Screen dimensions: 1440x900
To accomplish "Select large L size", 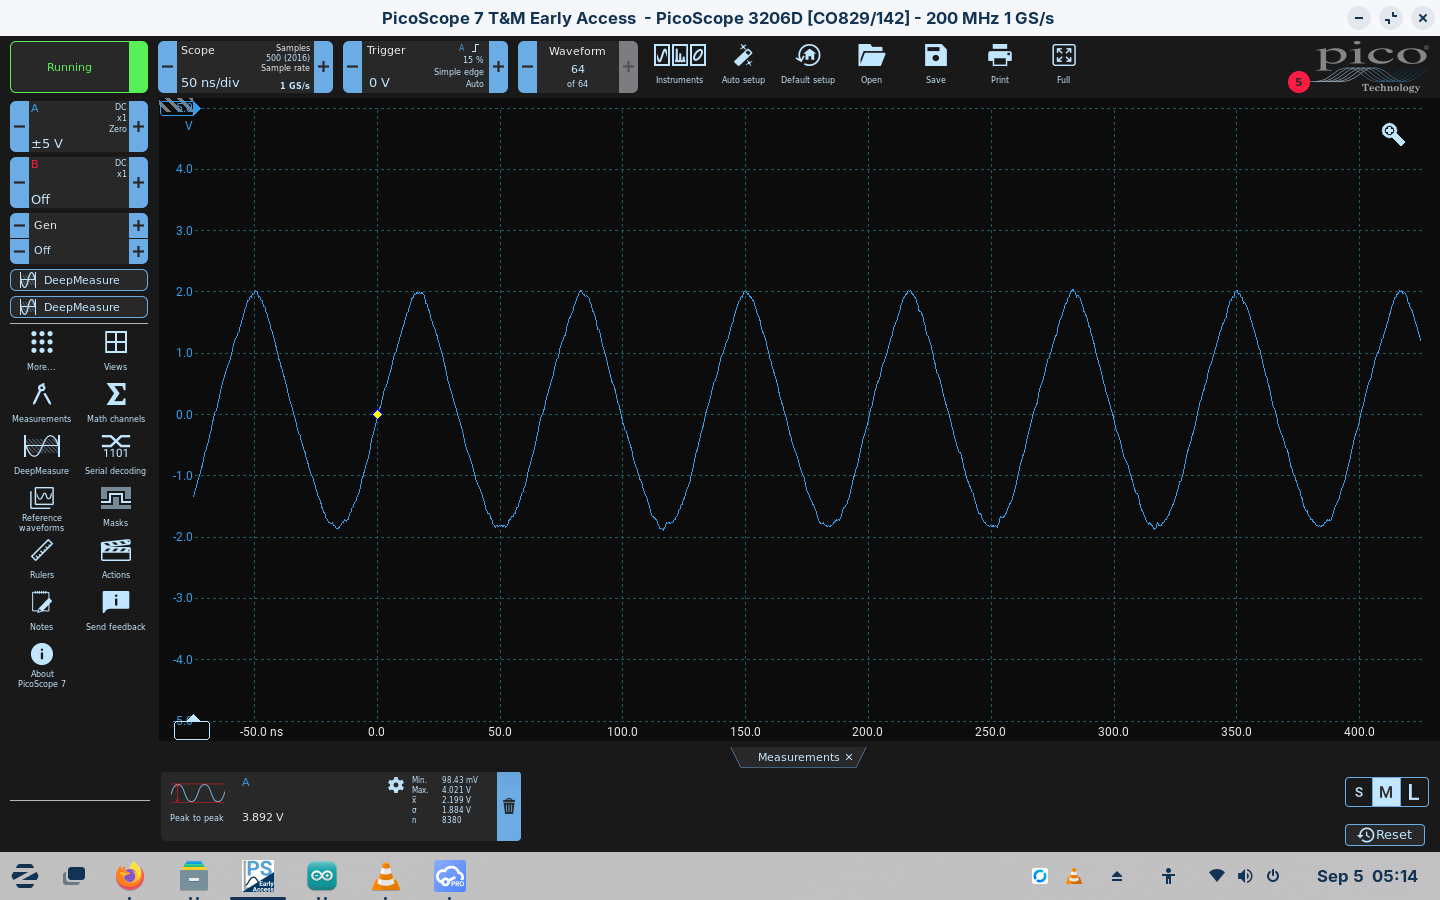I will click(1414, 792).
